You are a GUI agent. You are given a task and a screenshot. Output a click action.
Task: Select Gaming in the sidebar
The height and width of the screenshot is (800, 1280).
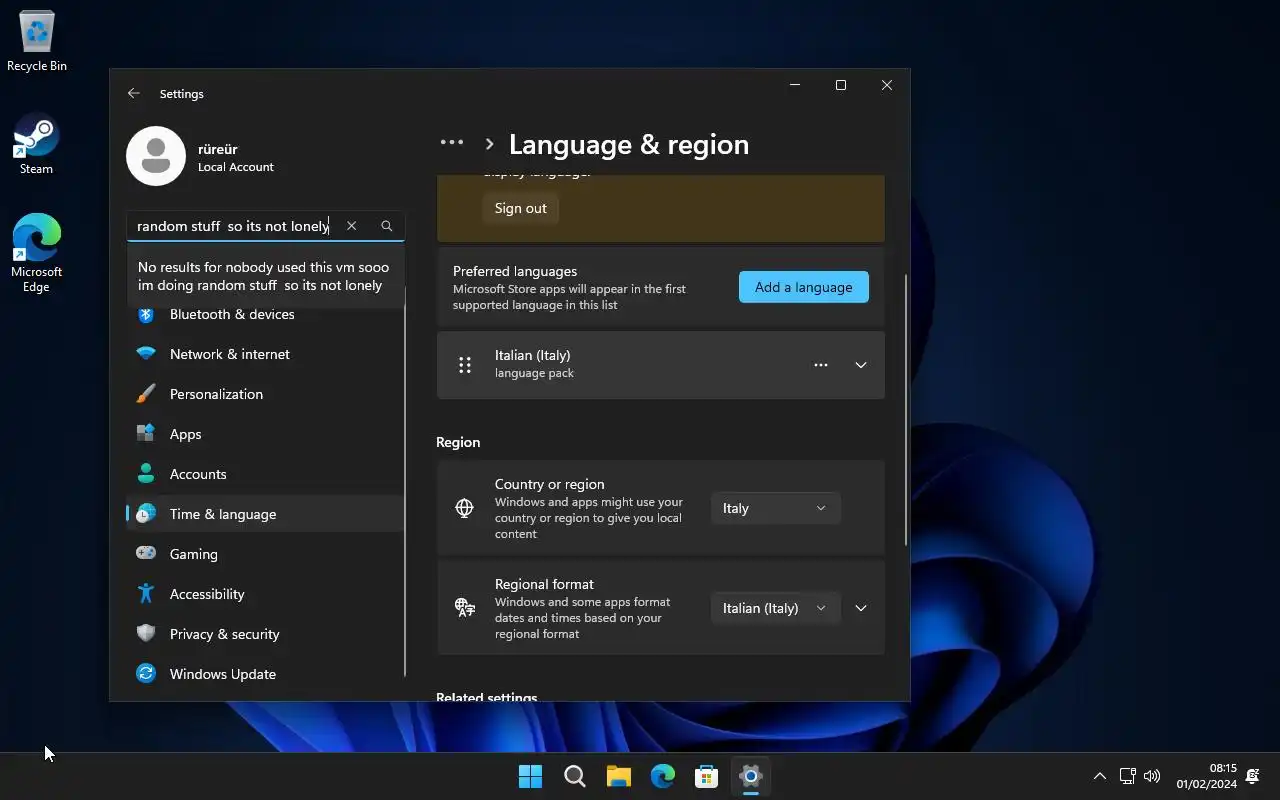coord(265,554)
